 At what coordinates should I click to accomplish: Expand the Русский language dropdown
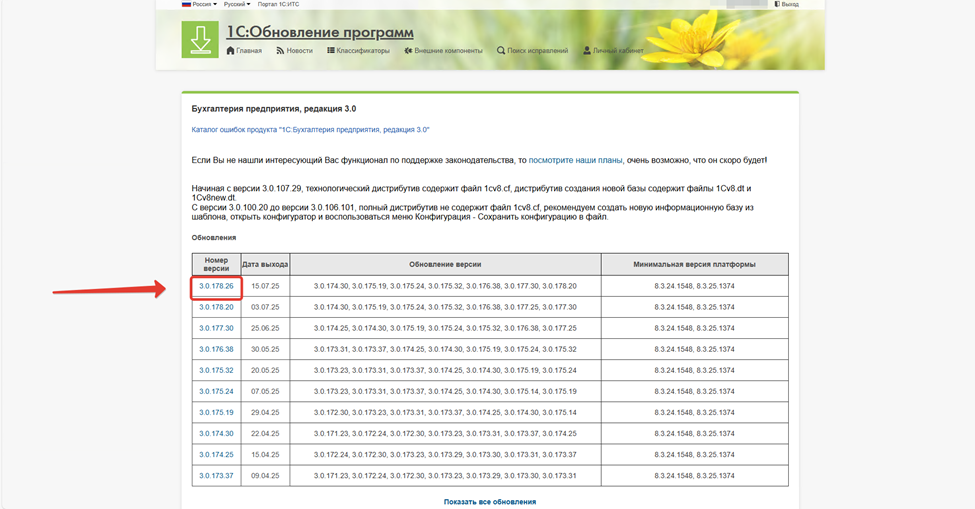[237, 4]
